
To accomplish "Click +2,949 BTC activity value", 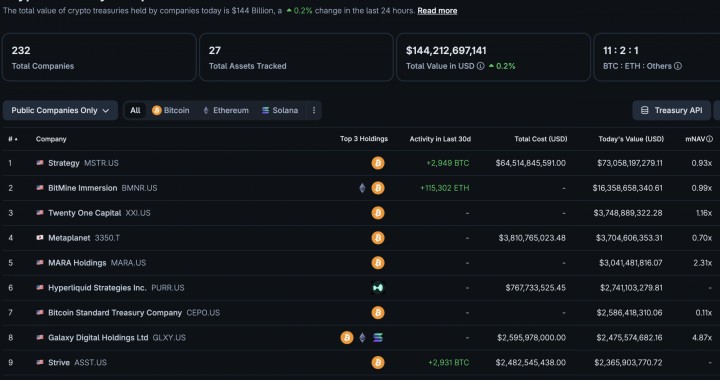I will point(447,163).
